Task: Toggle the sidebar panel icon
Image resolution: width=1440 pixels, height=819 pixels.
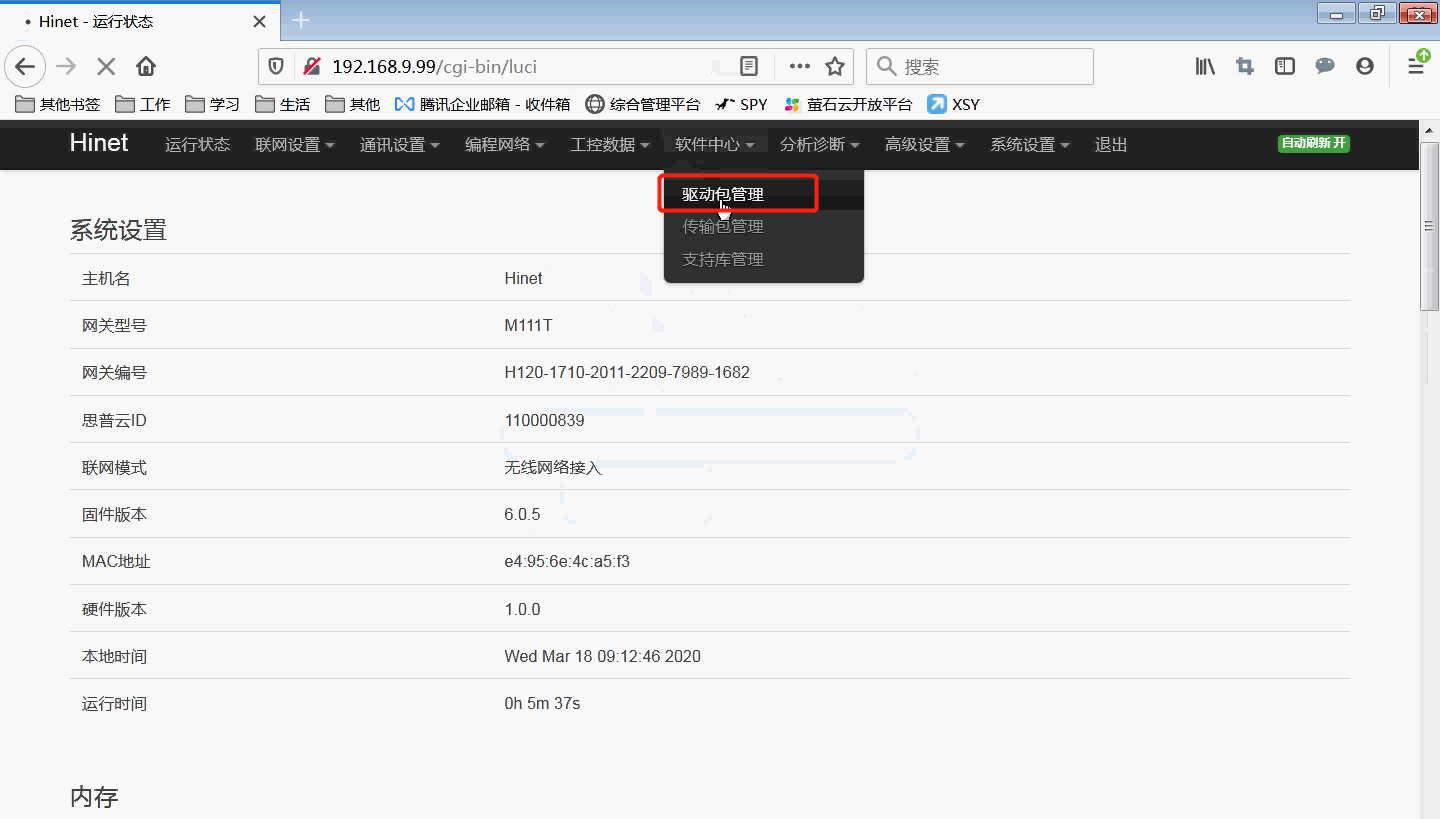Action: (1284, 66)
